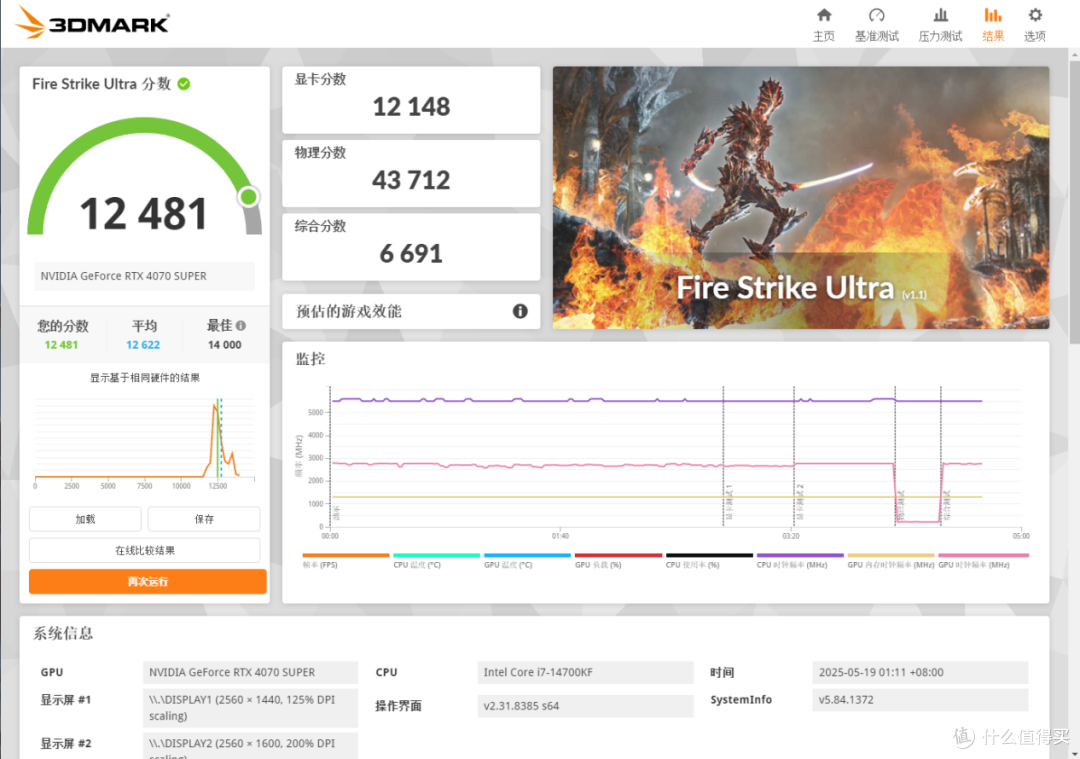Click the orange 再次运行 run again button
This screenshot has height=759, width=1080.
pos(147,581)
